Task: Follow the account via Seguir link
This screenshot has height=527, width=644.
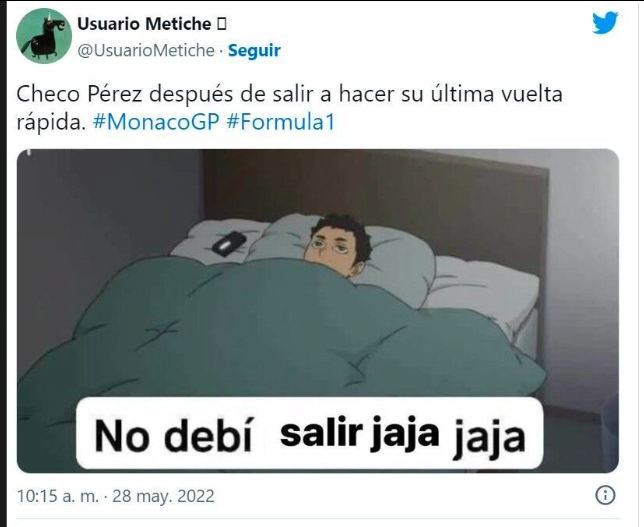Action: point(254,51)
